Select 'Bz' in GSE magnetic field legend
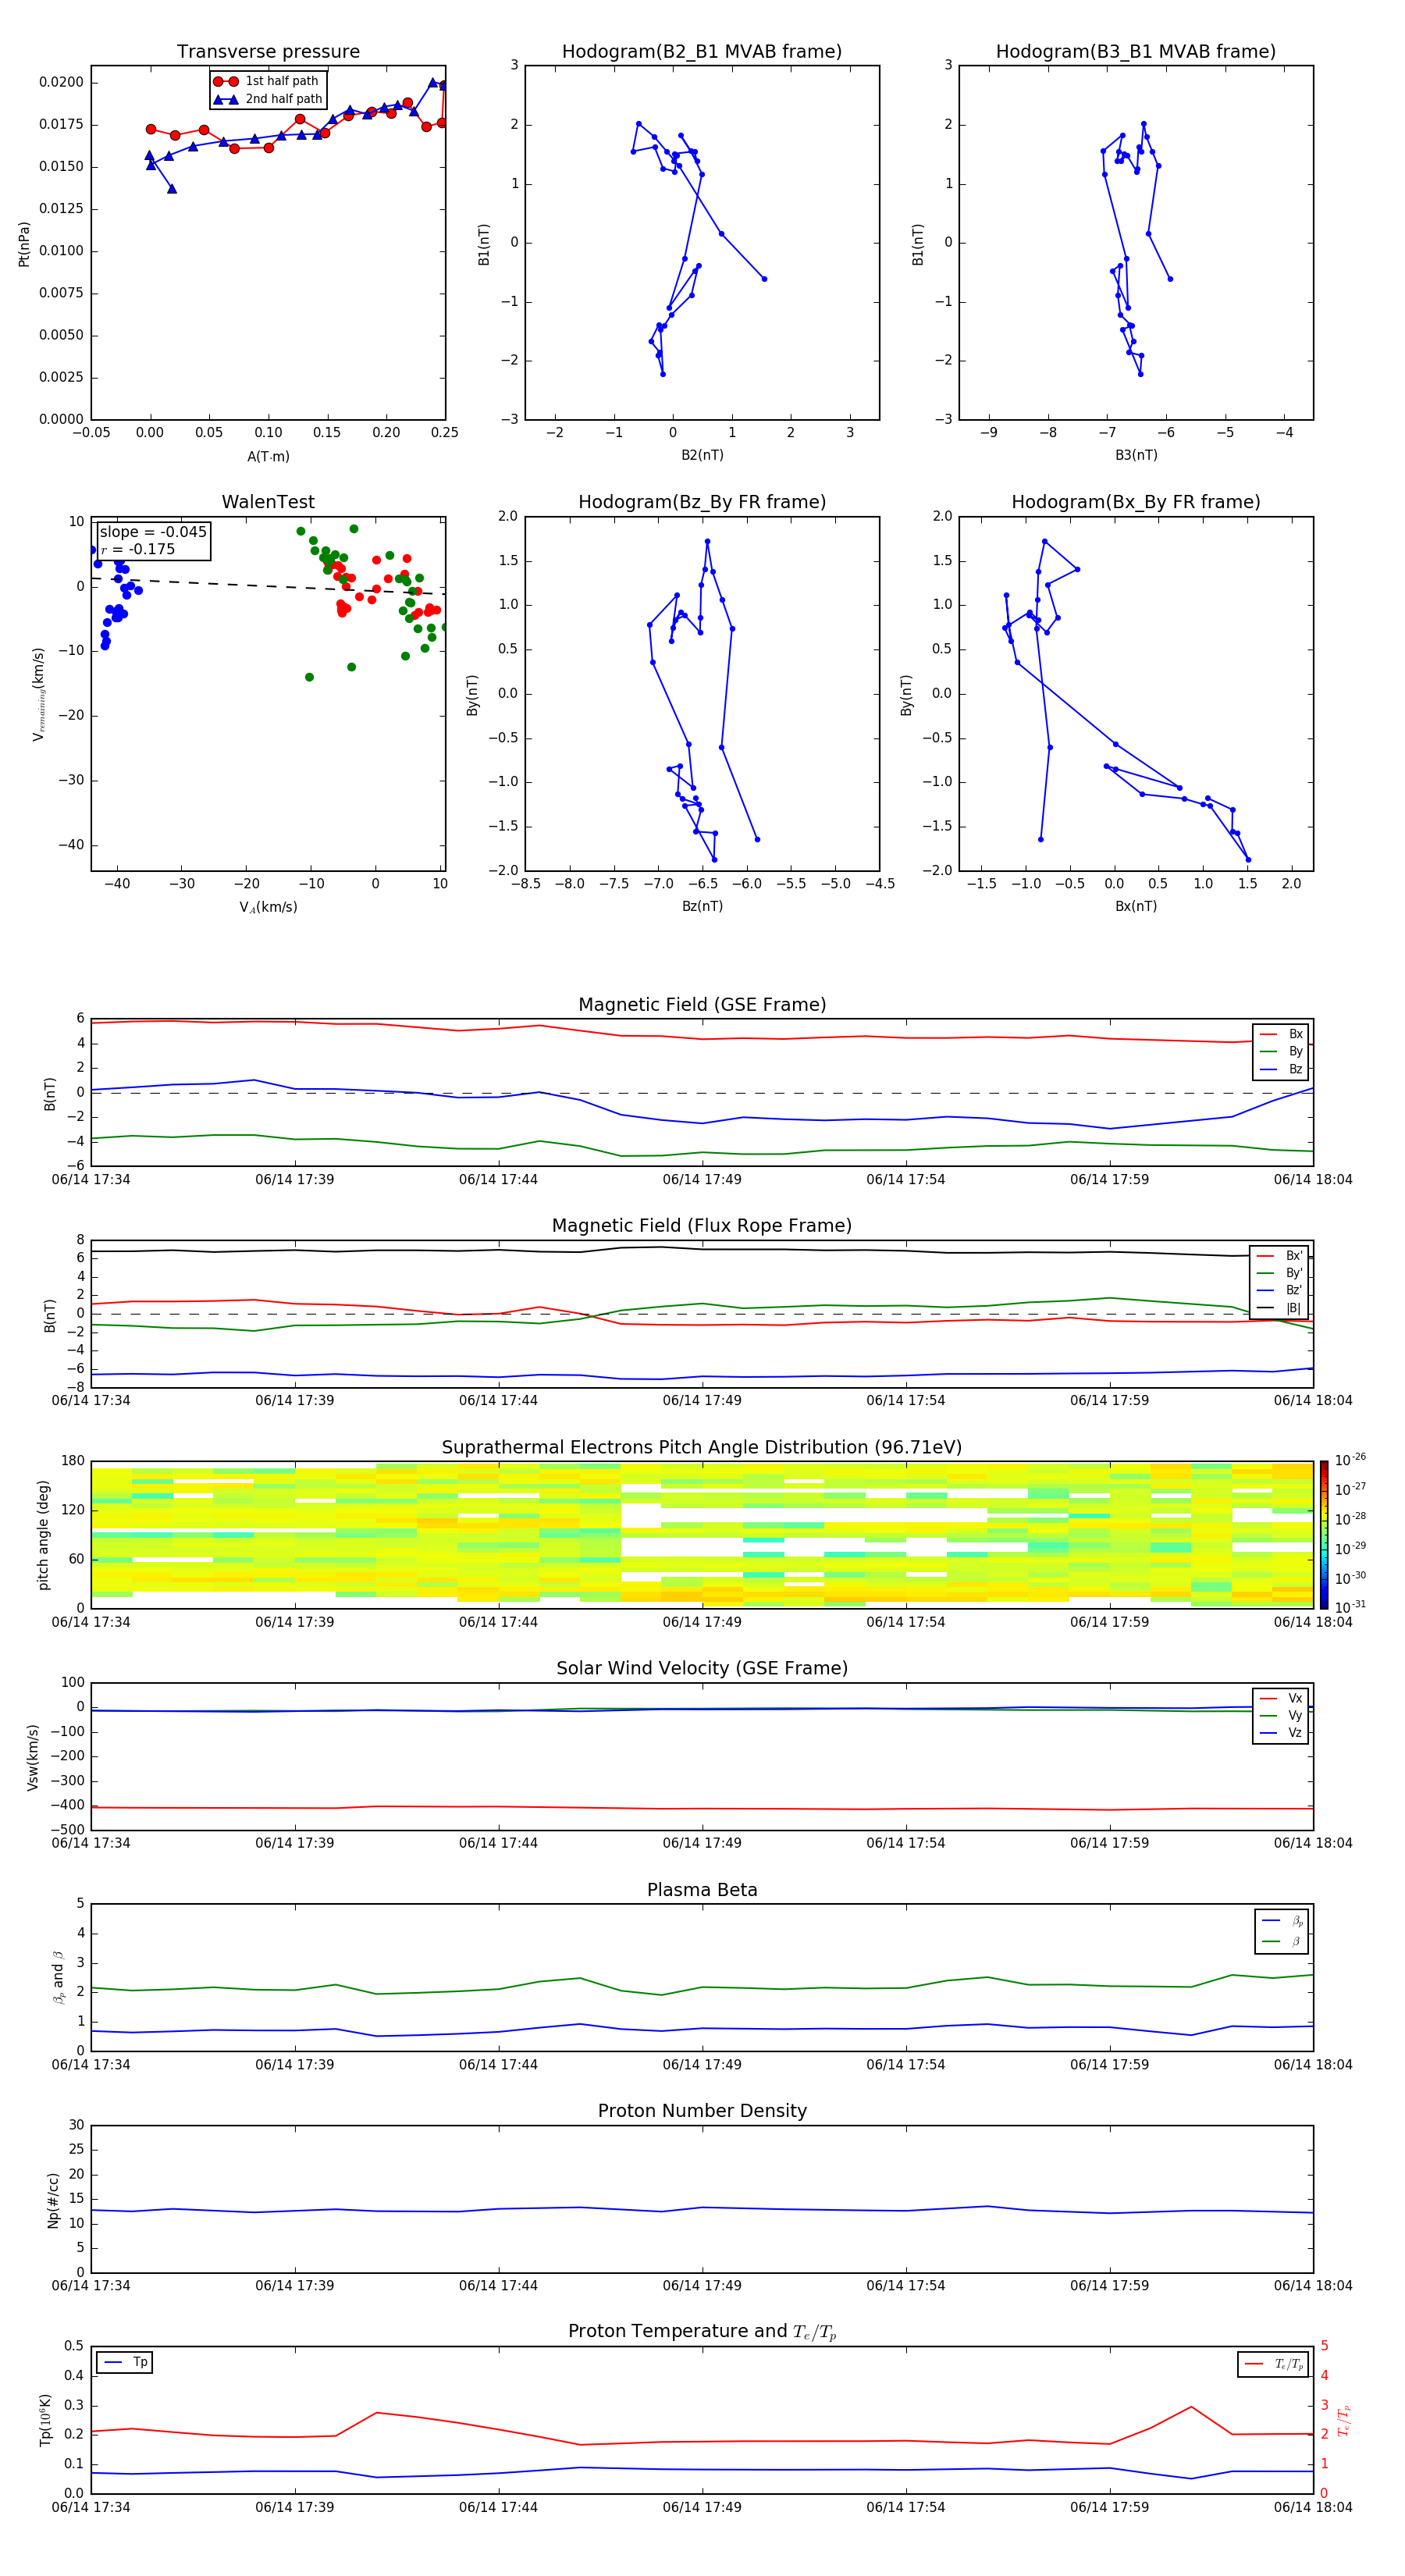The image size is (1405, 2576). coord(1281,1069)
